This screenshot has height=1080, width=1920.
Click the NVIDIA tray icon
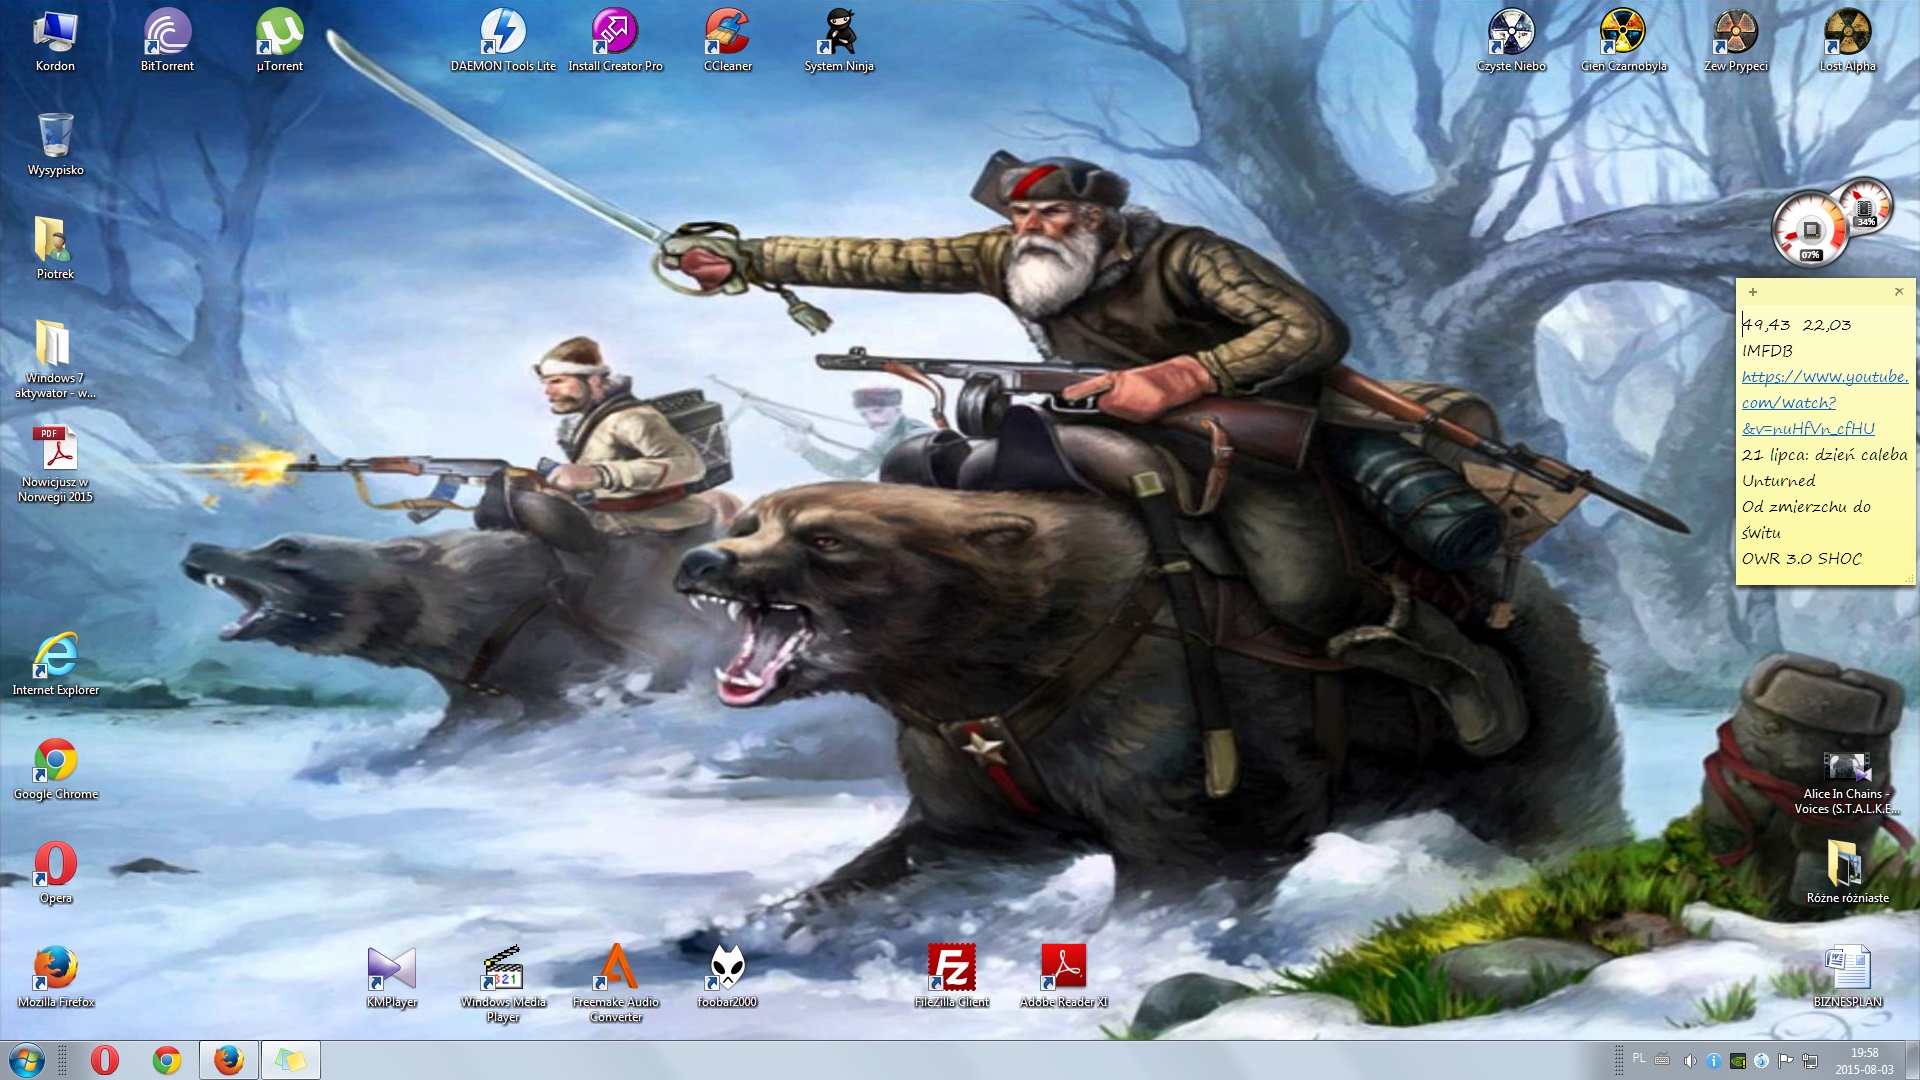coord(1737,1060)
